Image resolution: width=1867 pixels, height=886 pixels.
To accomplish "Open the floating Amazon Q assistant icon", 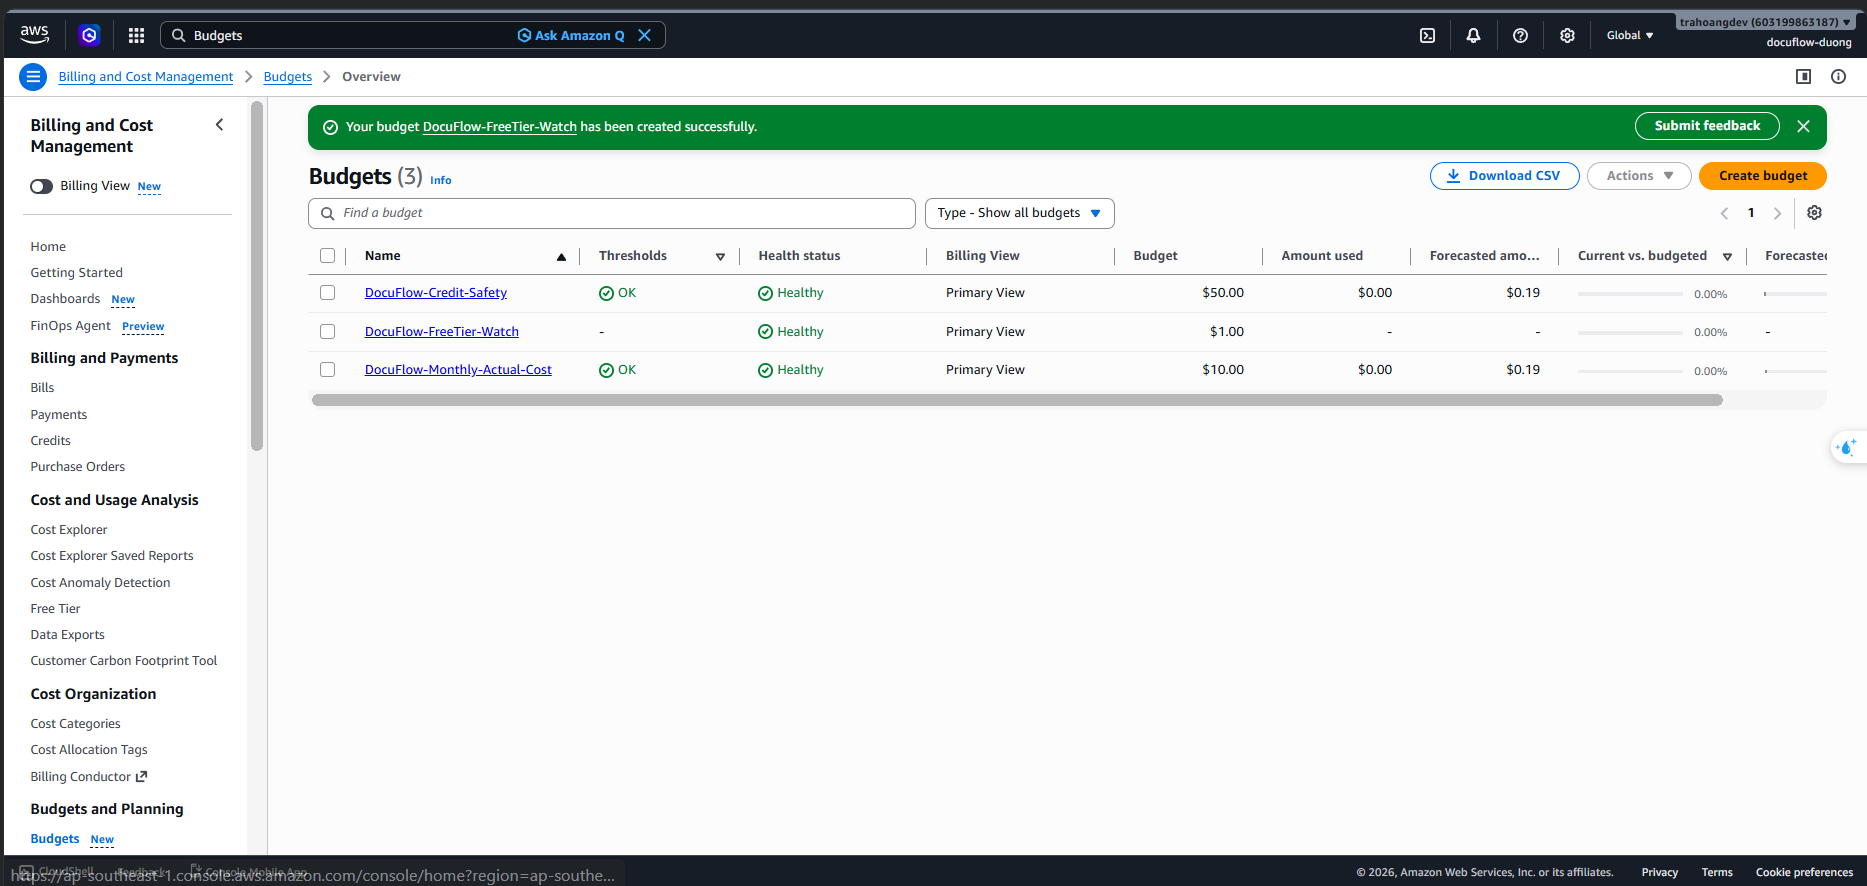I will [x=1847, y=448].
